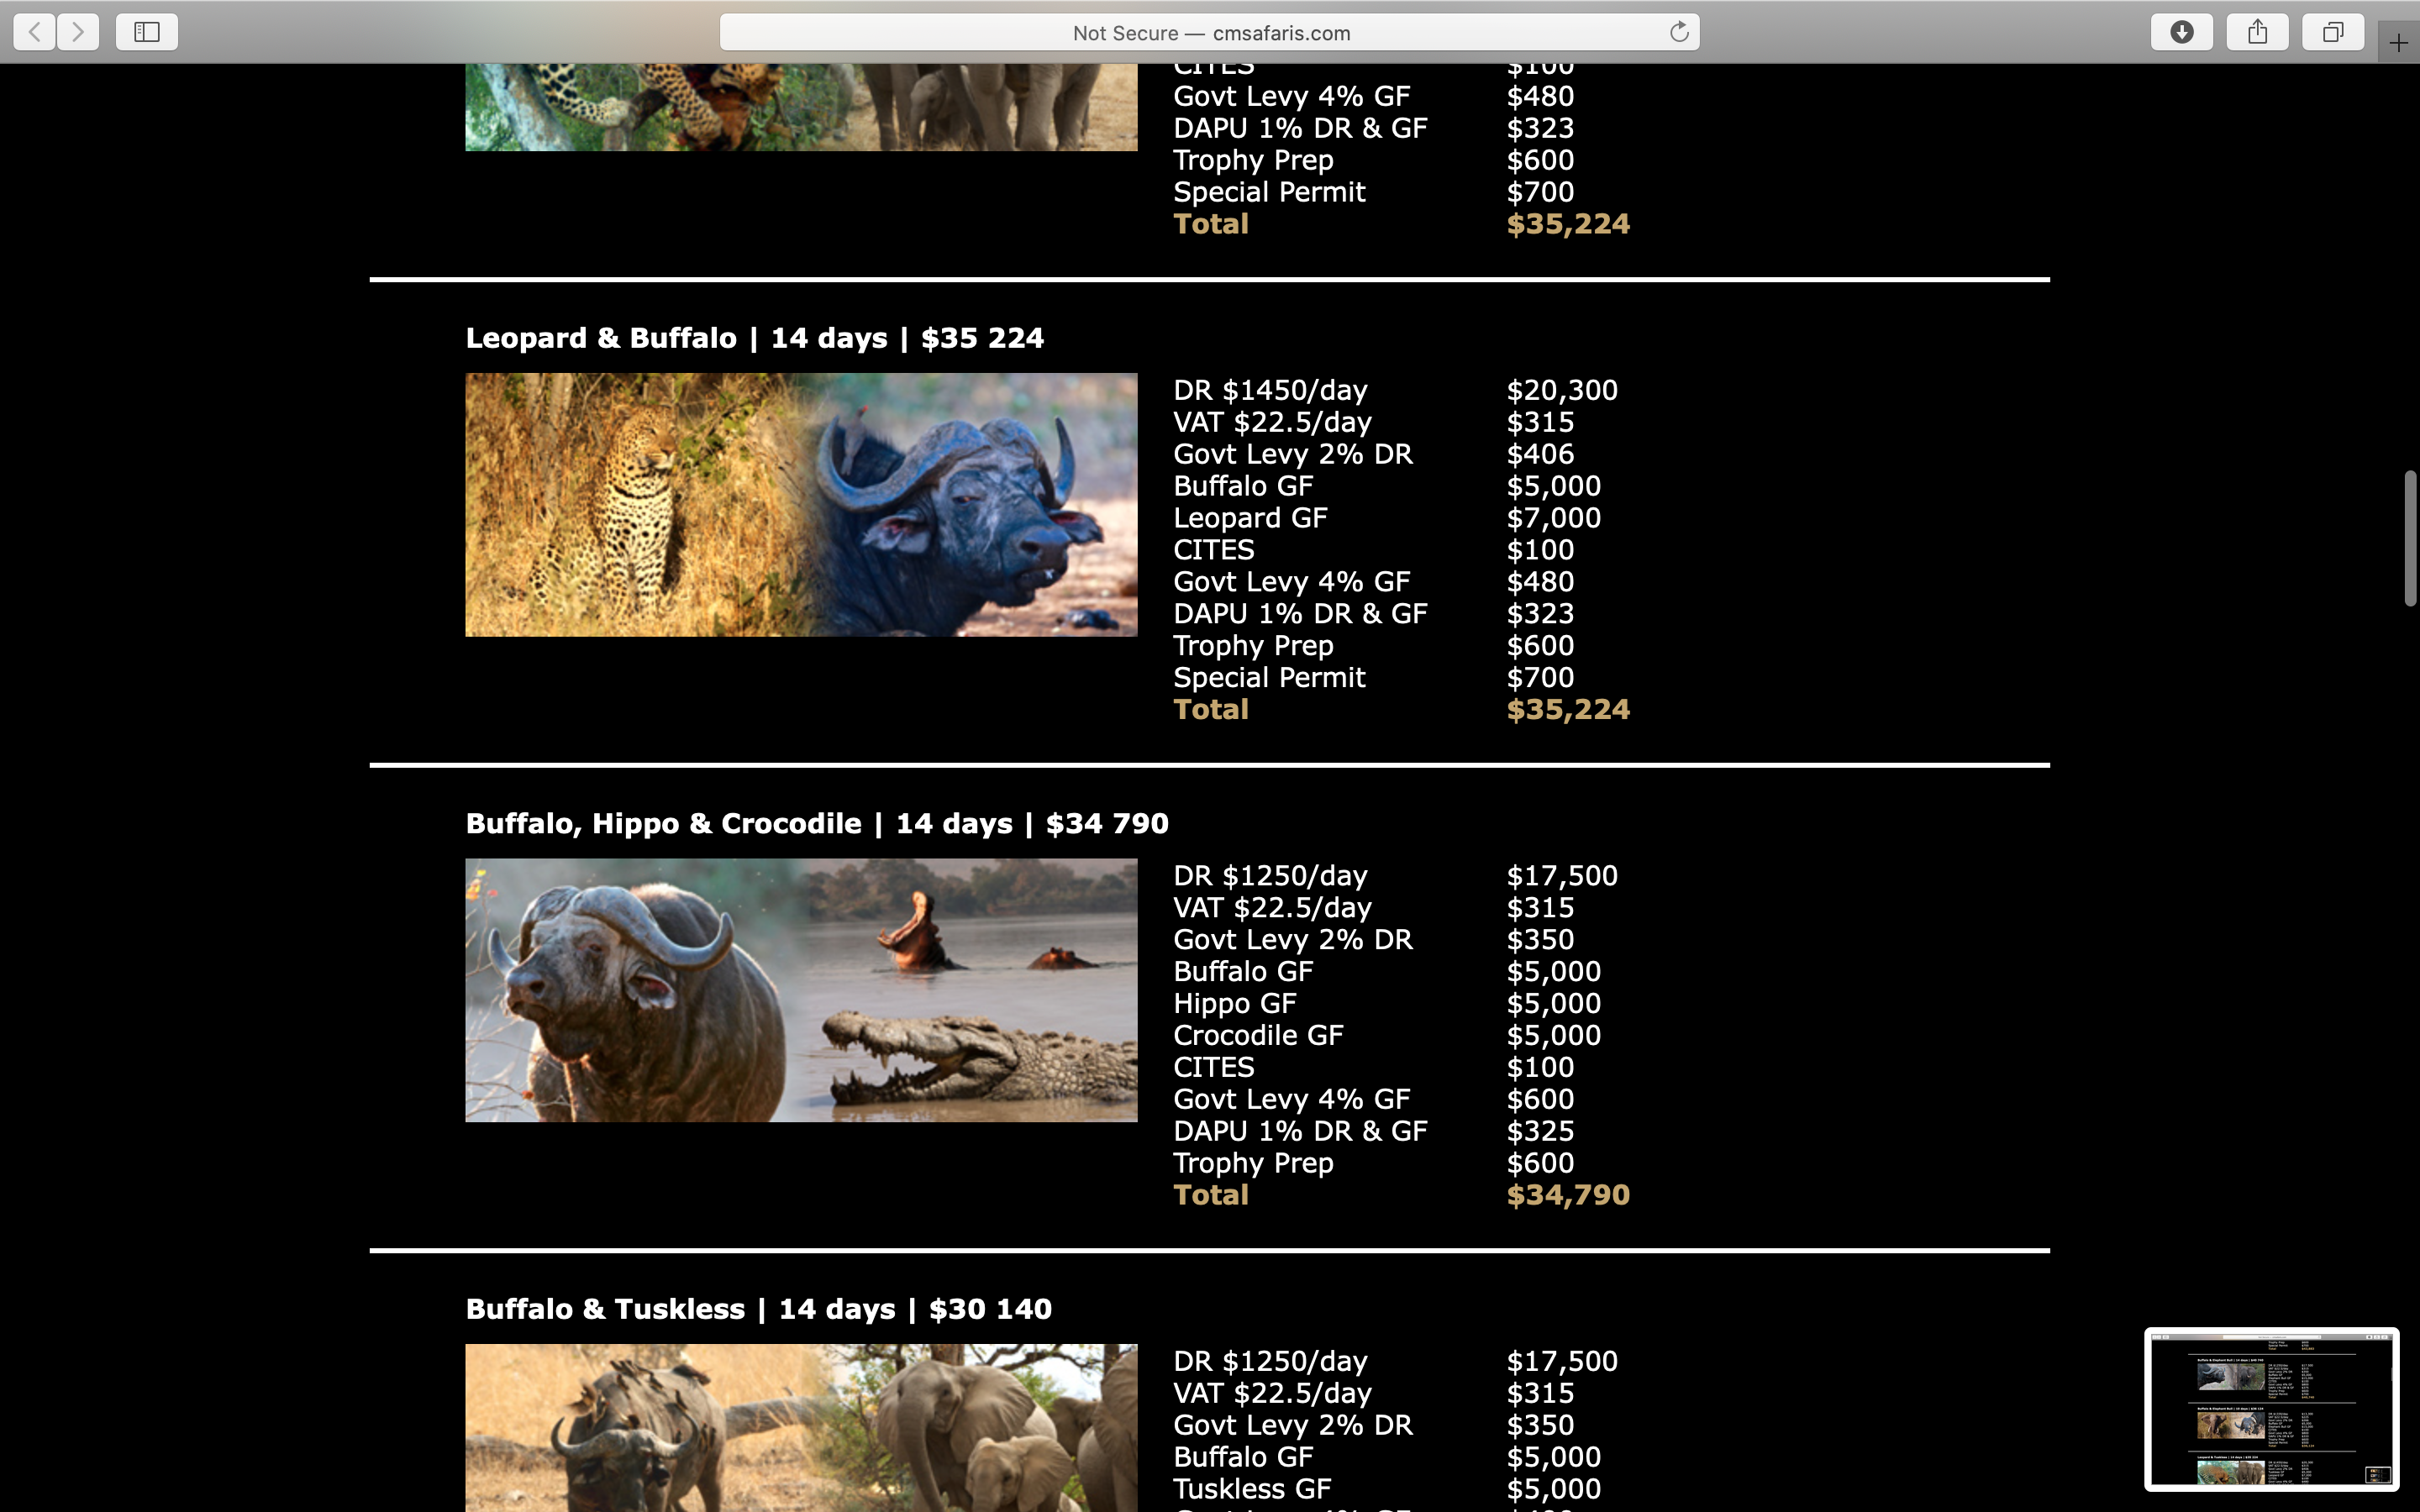Viewport: 2420px width, 1512px height.
Task: Click 'DR $1250/day' in Buffalo & Tuskless package
Action: pyautogui.click(x=1270, y=1361)
